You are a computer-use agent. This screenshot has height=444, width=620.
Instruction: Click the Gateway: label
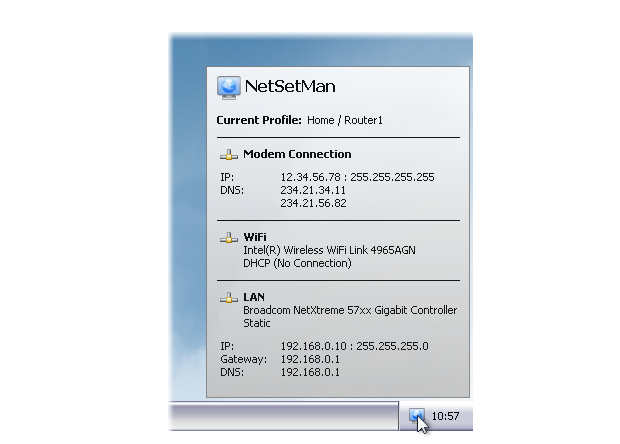click(244, 359)
